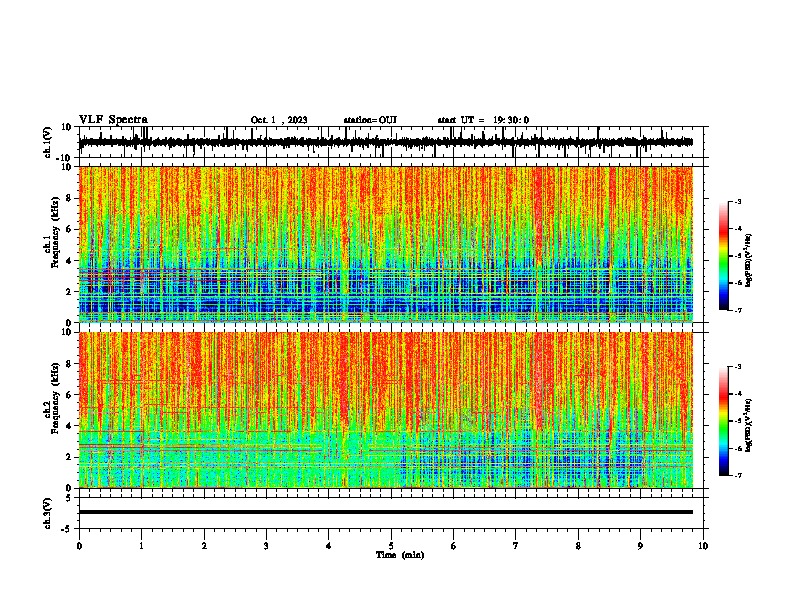Click the "4" tick on the time axis

pos(329,546)
